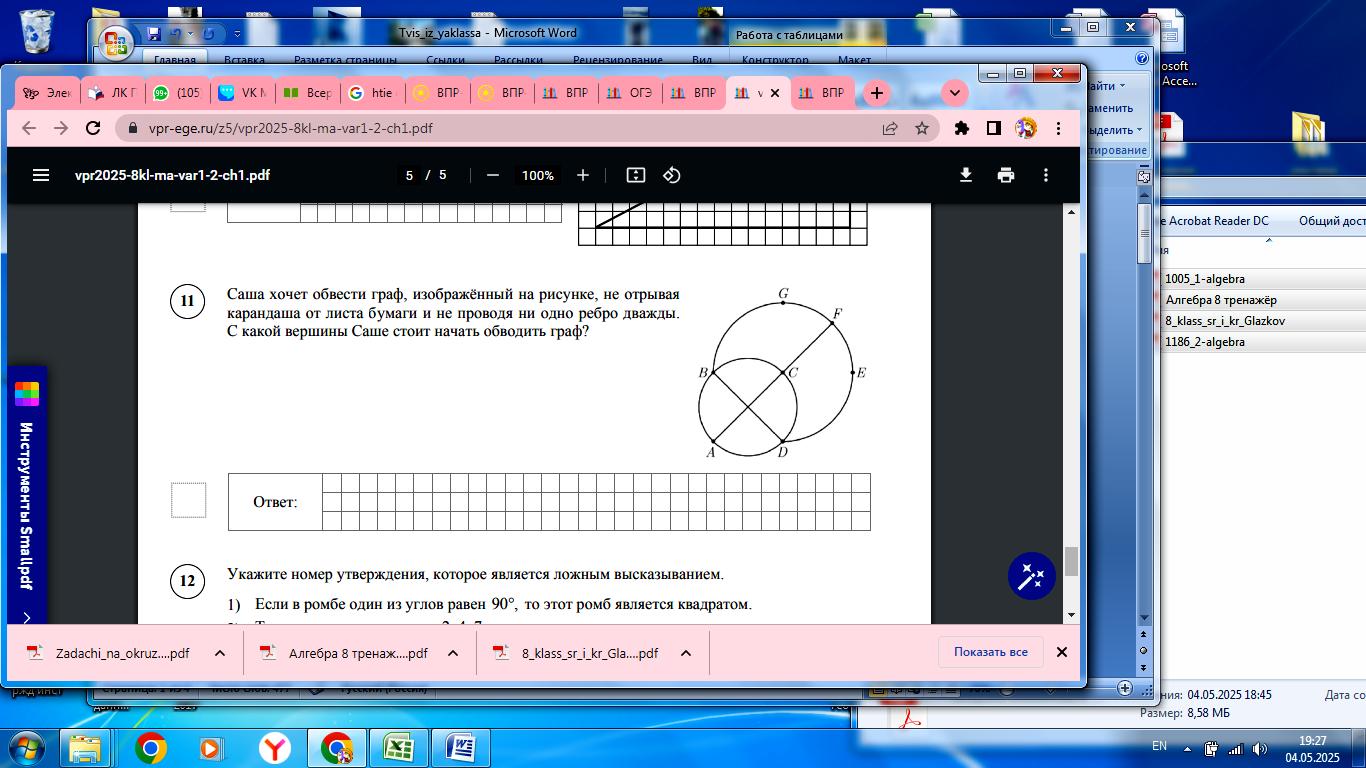Click the address bar URL
This screenshot has width=1366, height=768.
point(292,128)
